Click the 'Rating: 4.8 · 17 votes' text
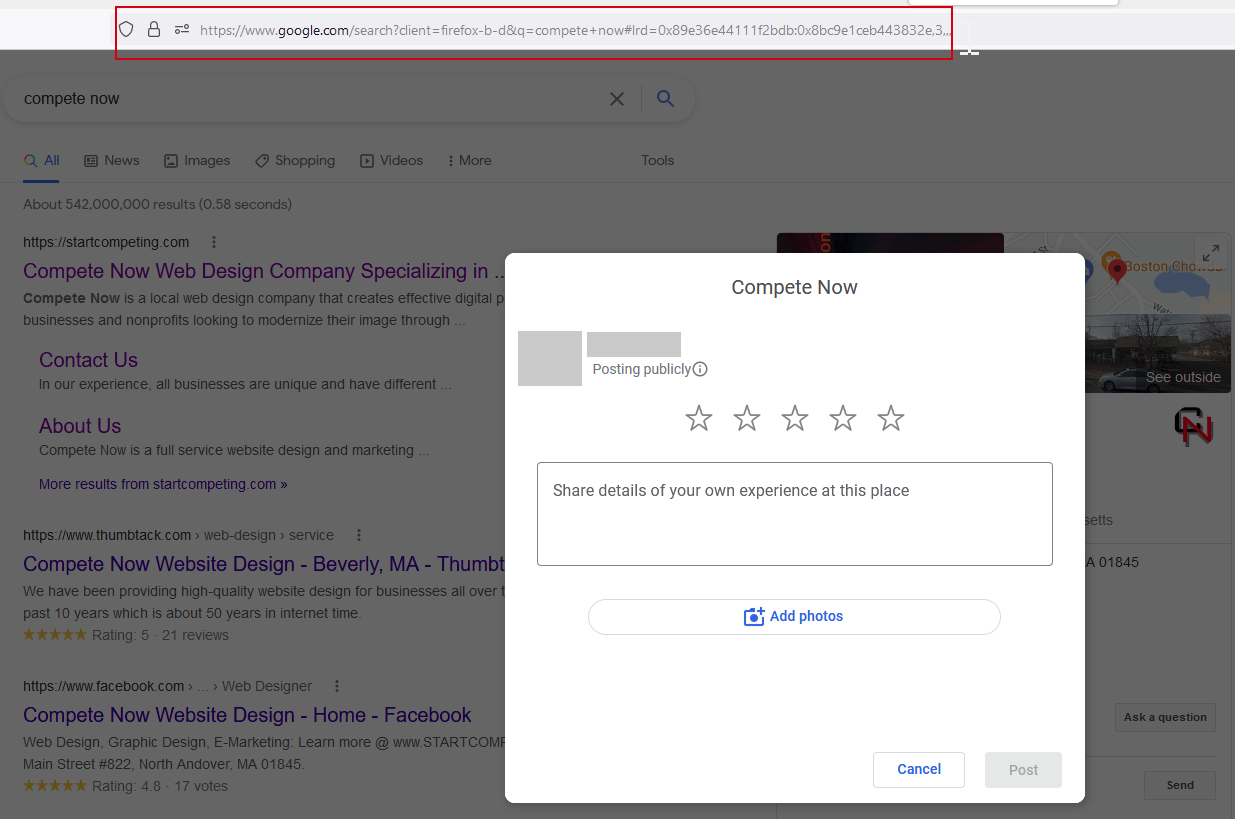The image size is (1235, 819). coord(160,786)
